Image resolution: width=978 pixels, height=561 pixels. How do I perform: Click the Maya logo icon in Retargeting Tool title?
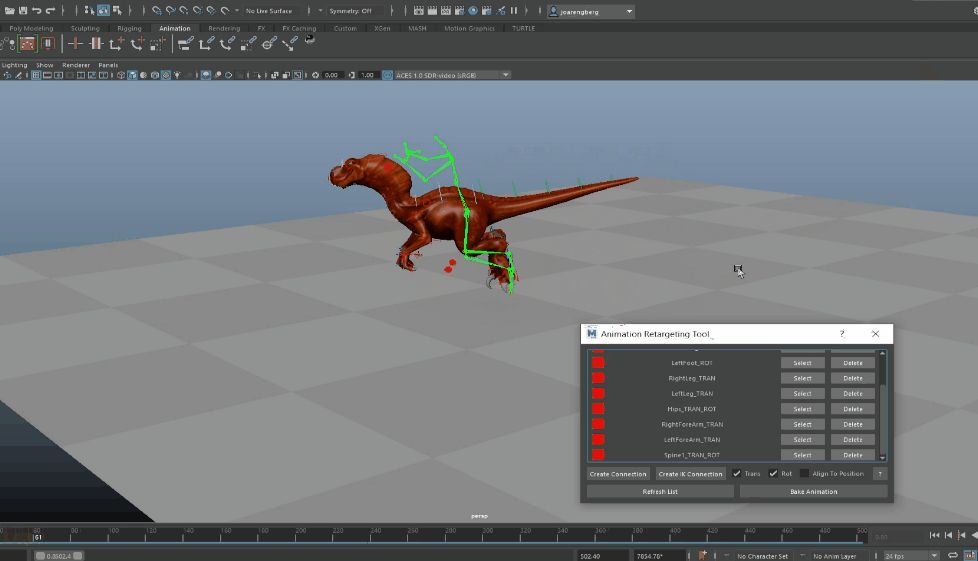pos(592,334)
